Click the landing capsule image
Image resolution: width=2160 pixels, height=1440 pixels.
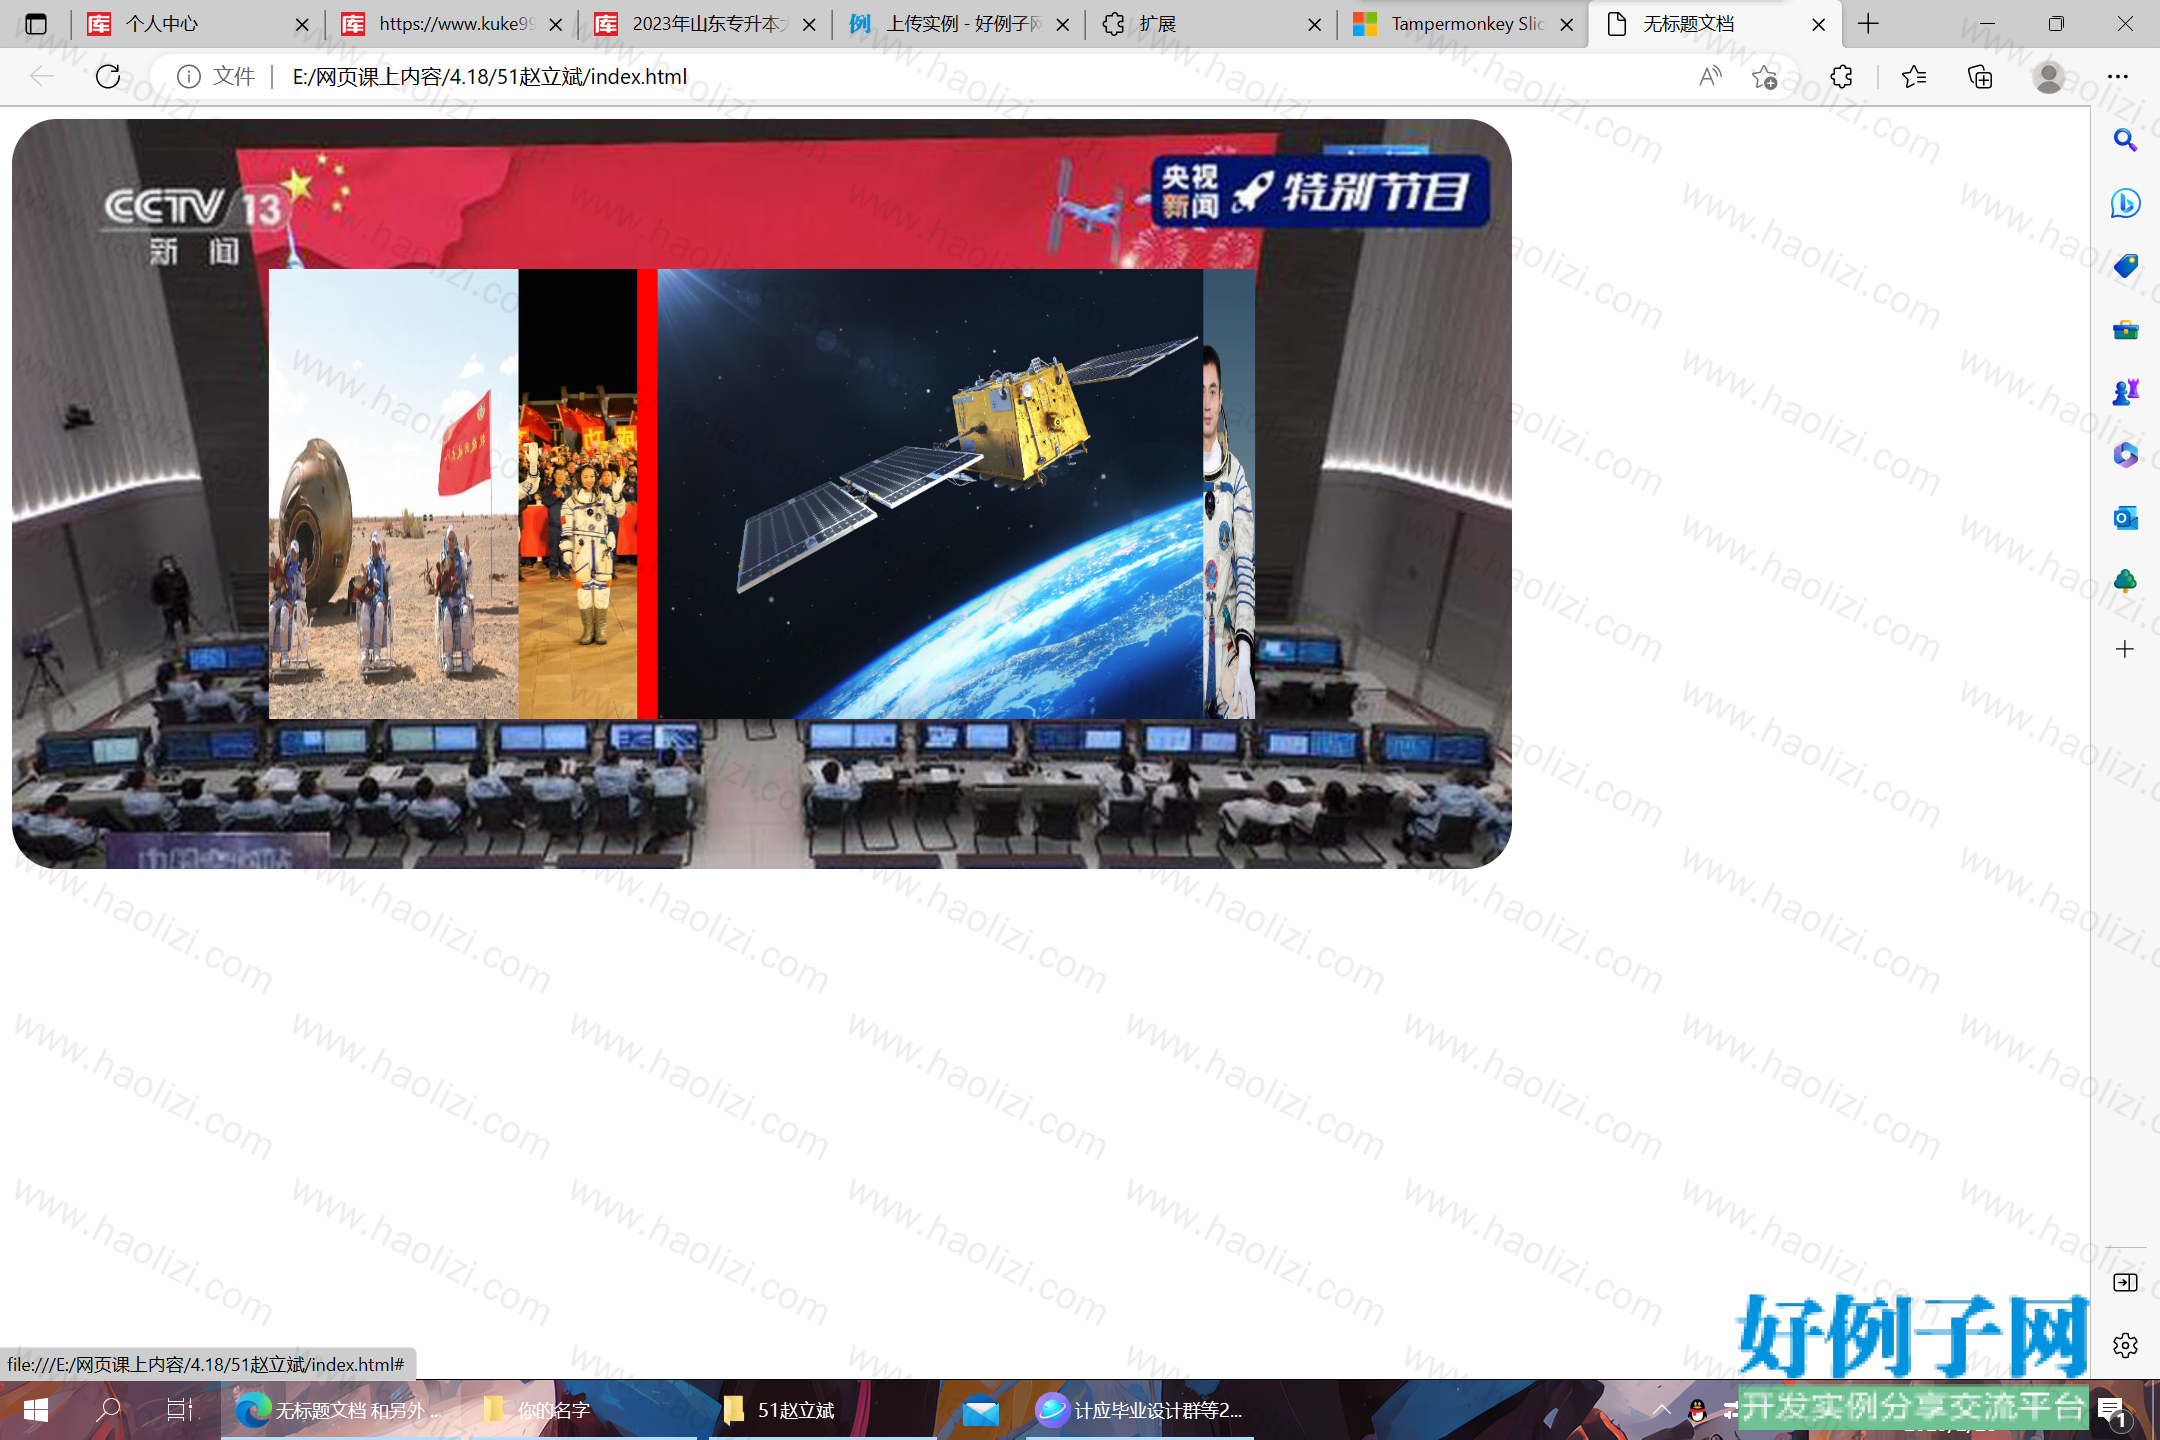click(393, 494)
